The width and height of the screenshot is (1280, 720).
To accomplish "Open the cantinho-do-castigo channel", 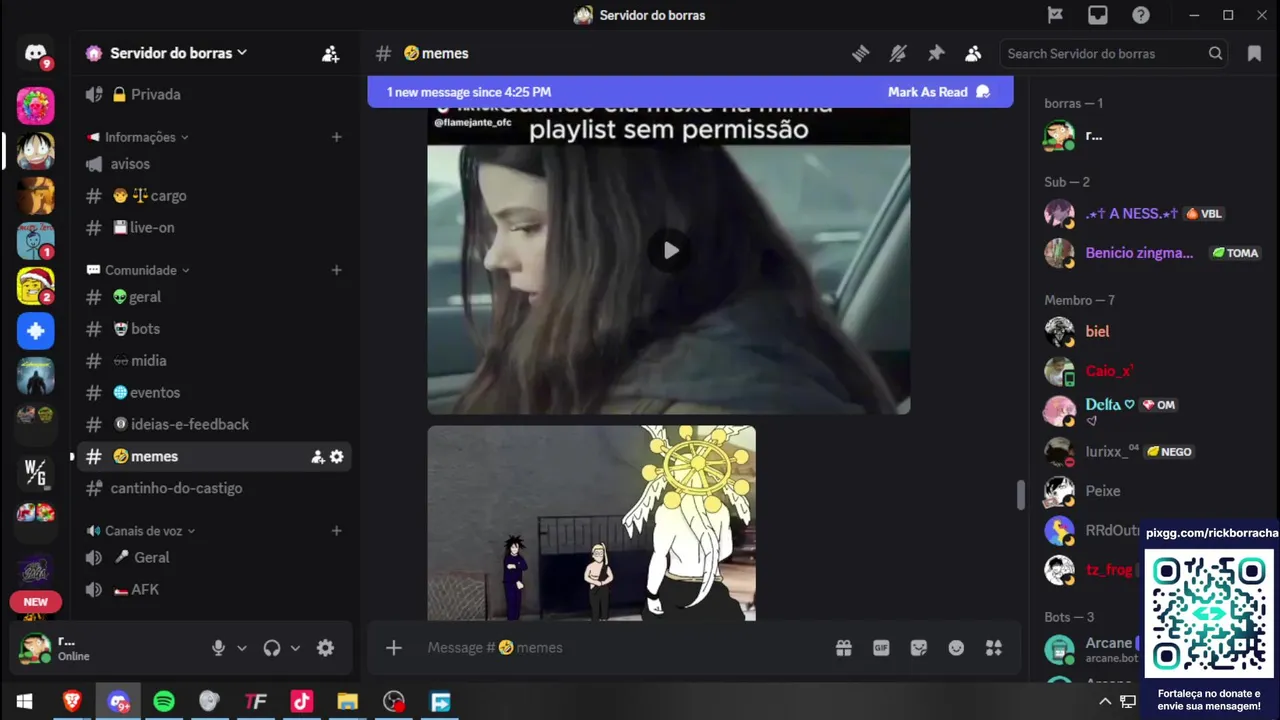I will click(214, 488).
